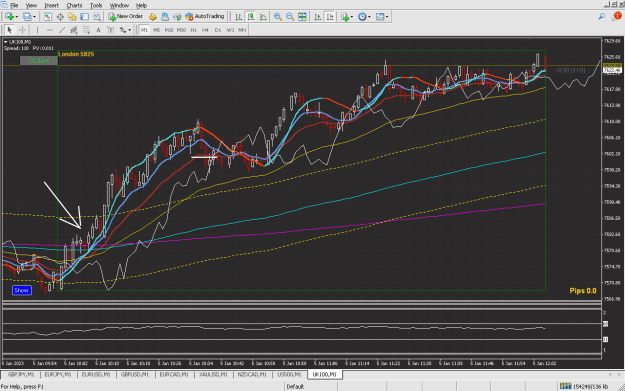Switch timeframe to M15
The image size is (625, 391).
(x=169, y=30)
